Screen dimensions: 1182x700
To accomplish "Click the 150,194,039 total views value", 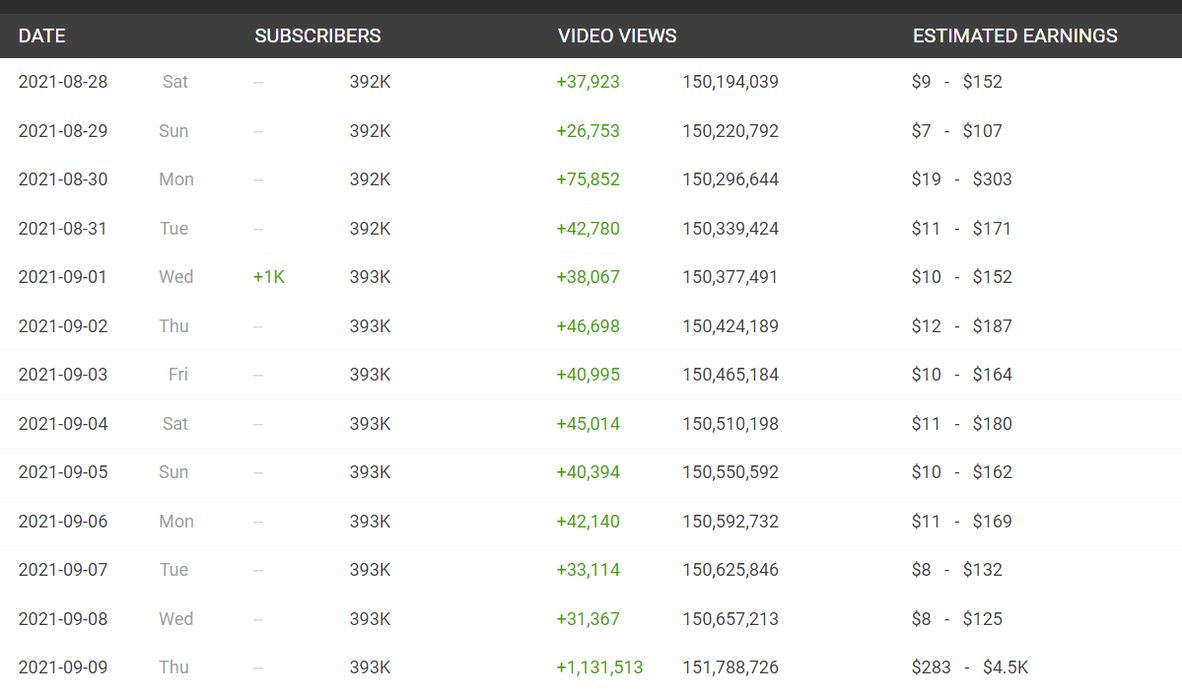I will pos(730,82).
